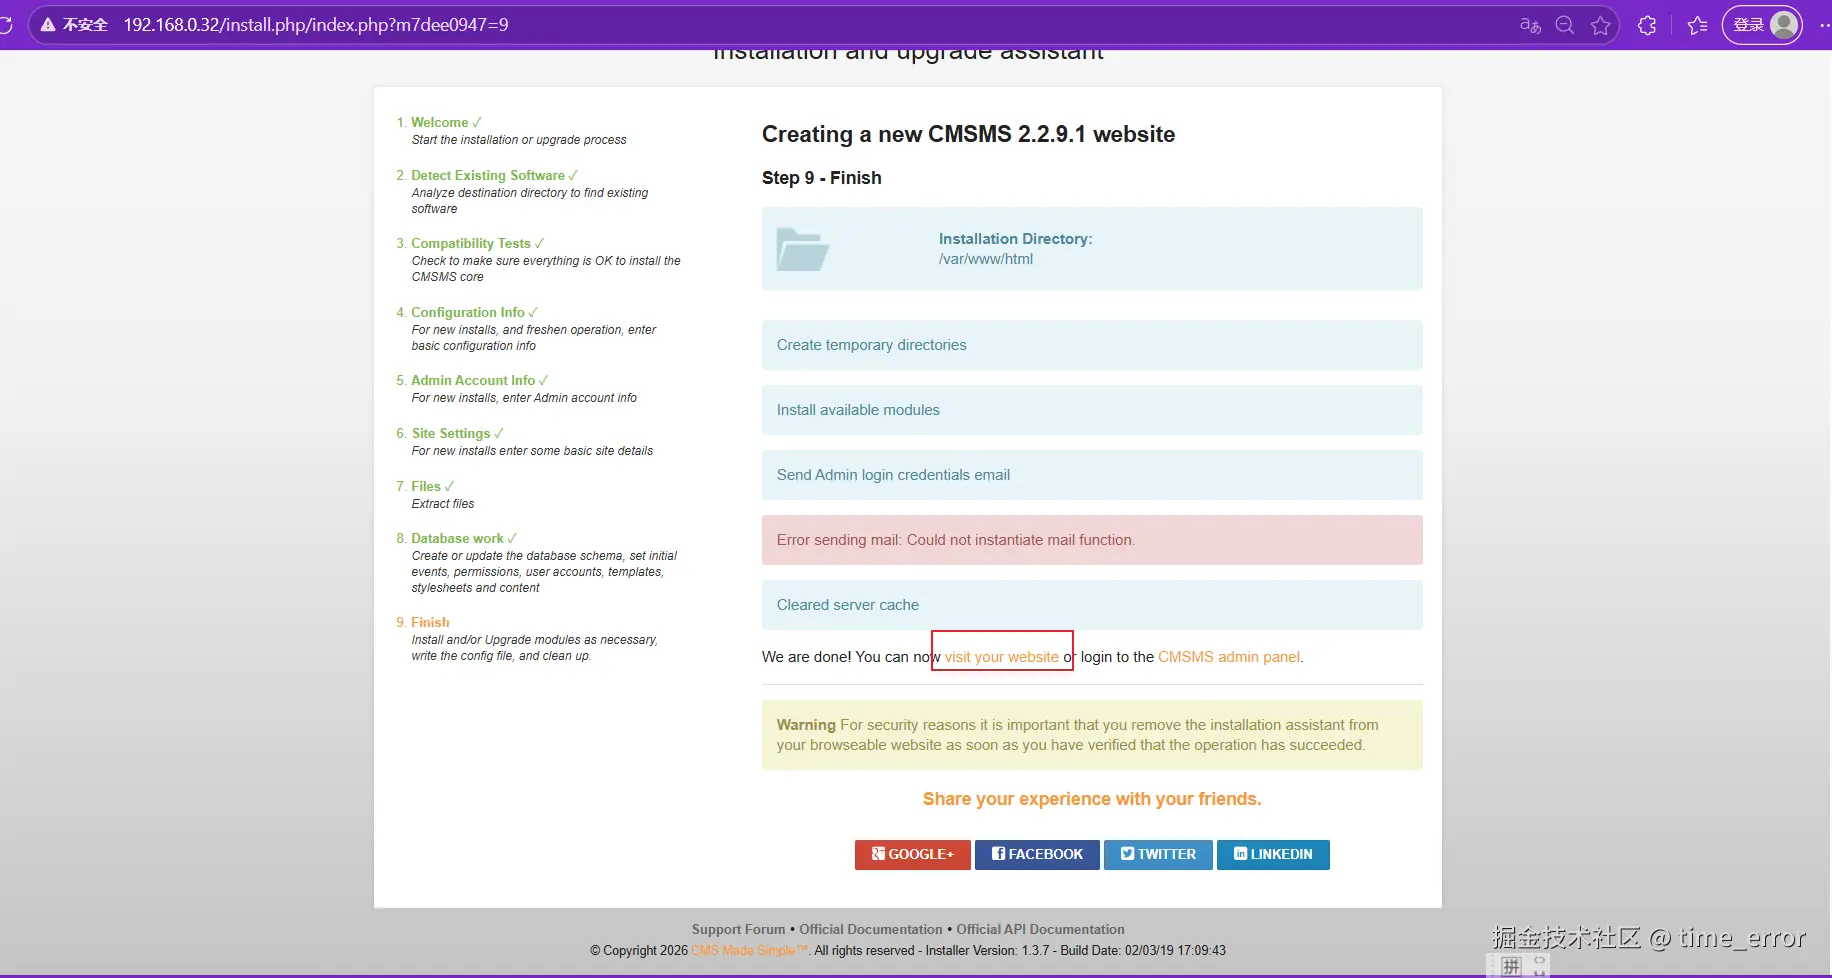Image resolution: width=1832 pixels, height=978 pixels.
Task: Click the 'Install available modules' message
Action: coord(1092,410)
